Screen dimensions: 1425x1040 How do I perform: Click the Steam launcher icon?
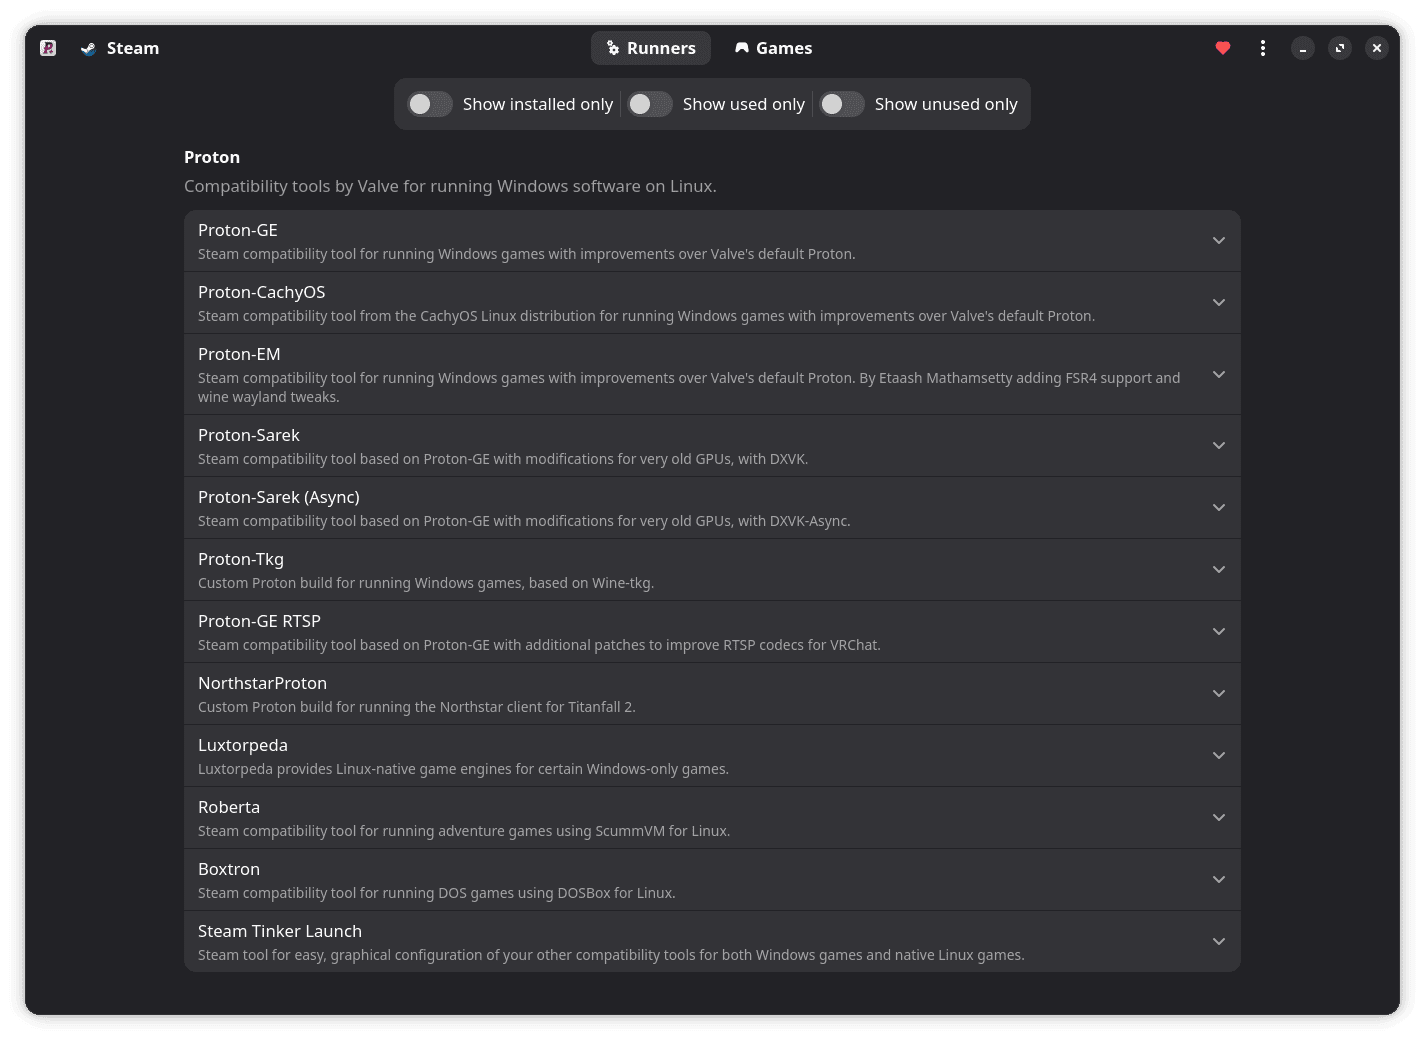tap(89, 48)
